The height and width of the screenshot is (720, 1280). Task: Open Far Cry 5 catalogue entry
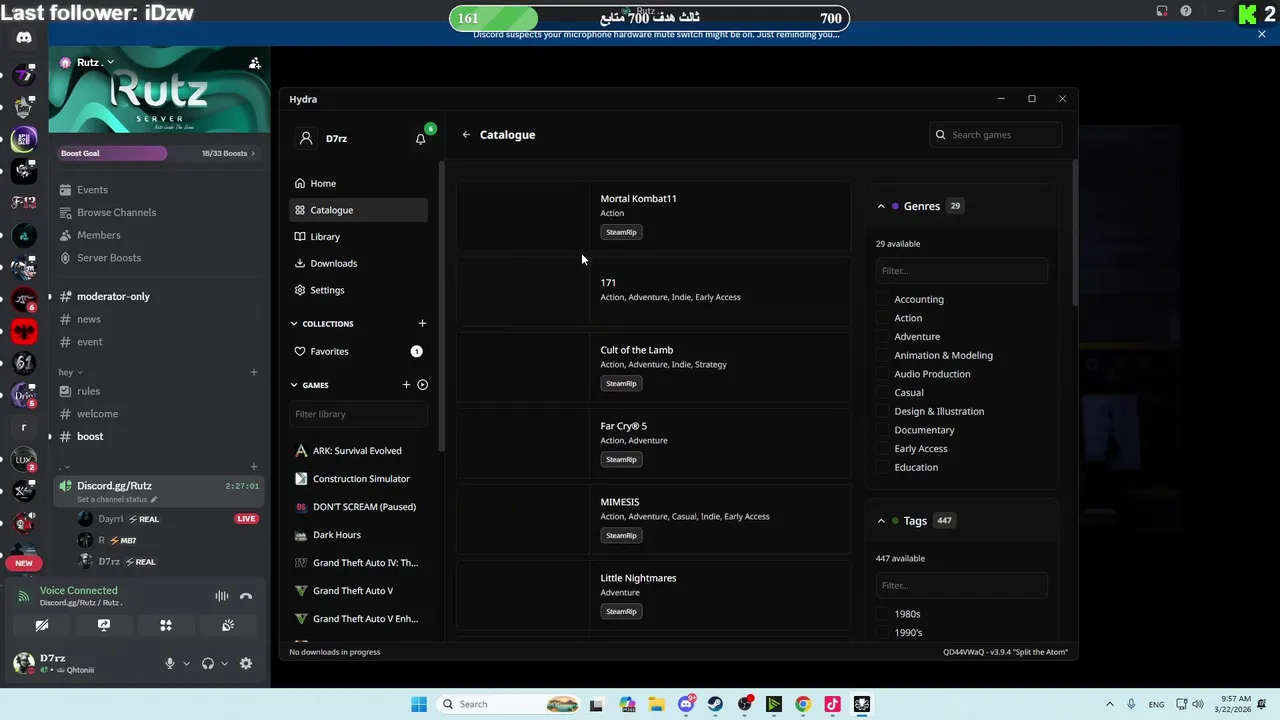coord(654,443)
